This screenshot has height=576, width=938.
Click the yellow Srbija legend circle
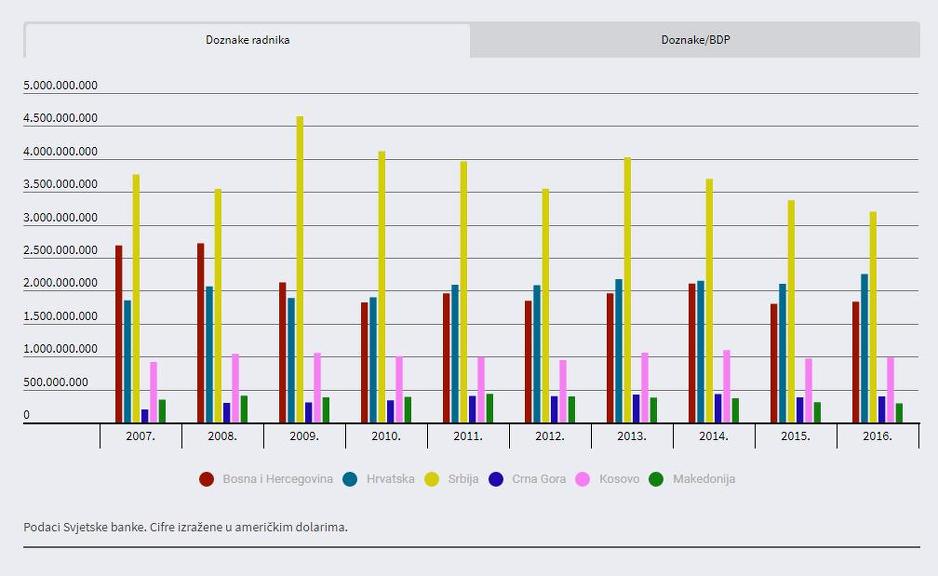[432, 479]
